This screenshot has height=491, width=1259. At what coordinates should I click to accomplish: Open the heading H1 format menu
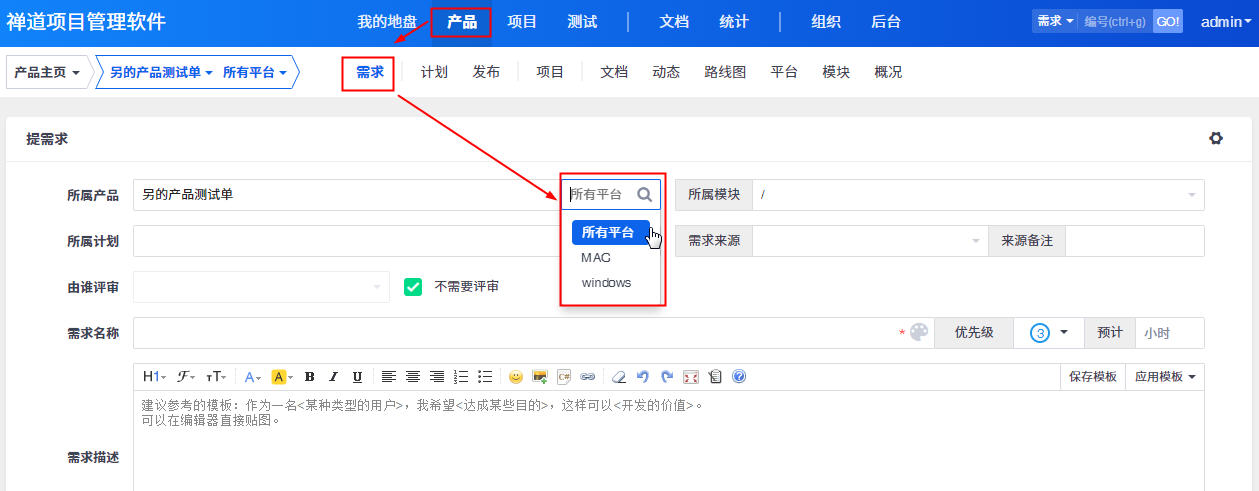coord(154,377)
